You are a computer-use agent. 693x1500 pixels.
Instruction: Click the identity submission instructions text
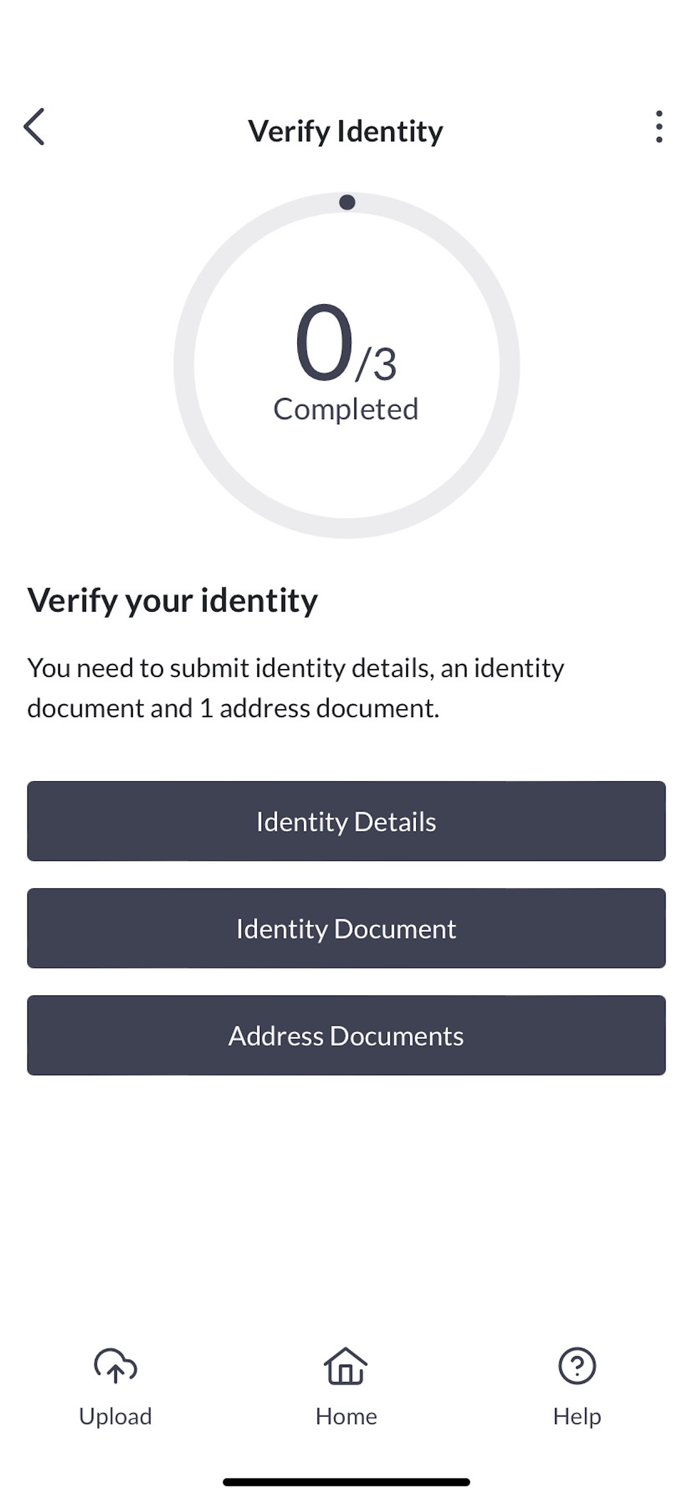[x=296, y=688]
